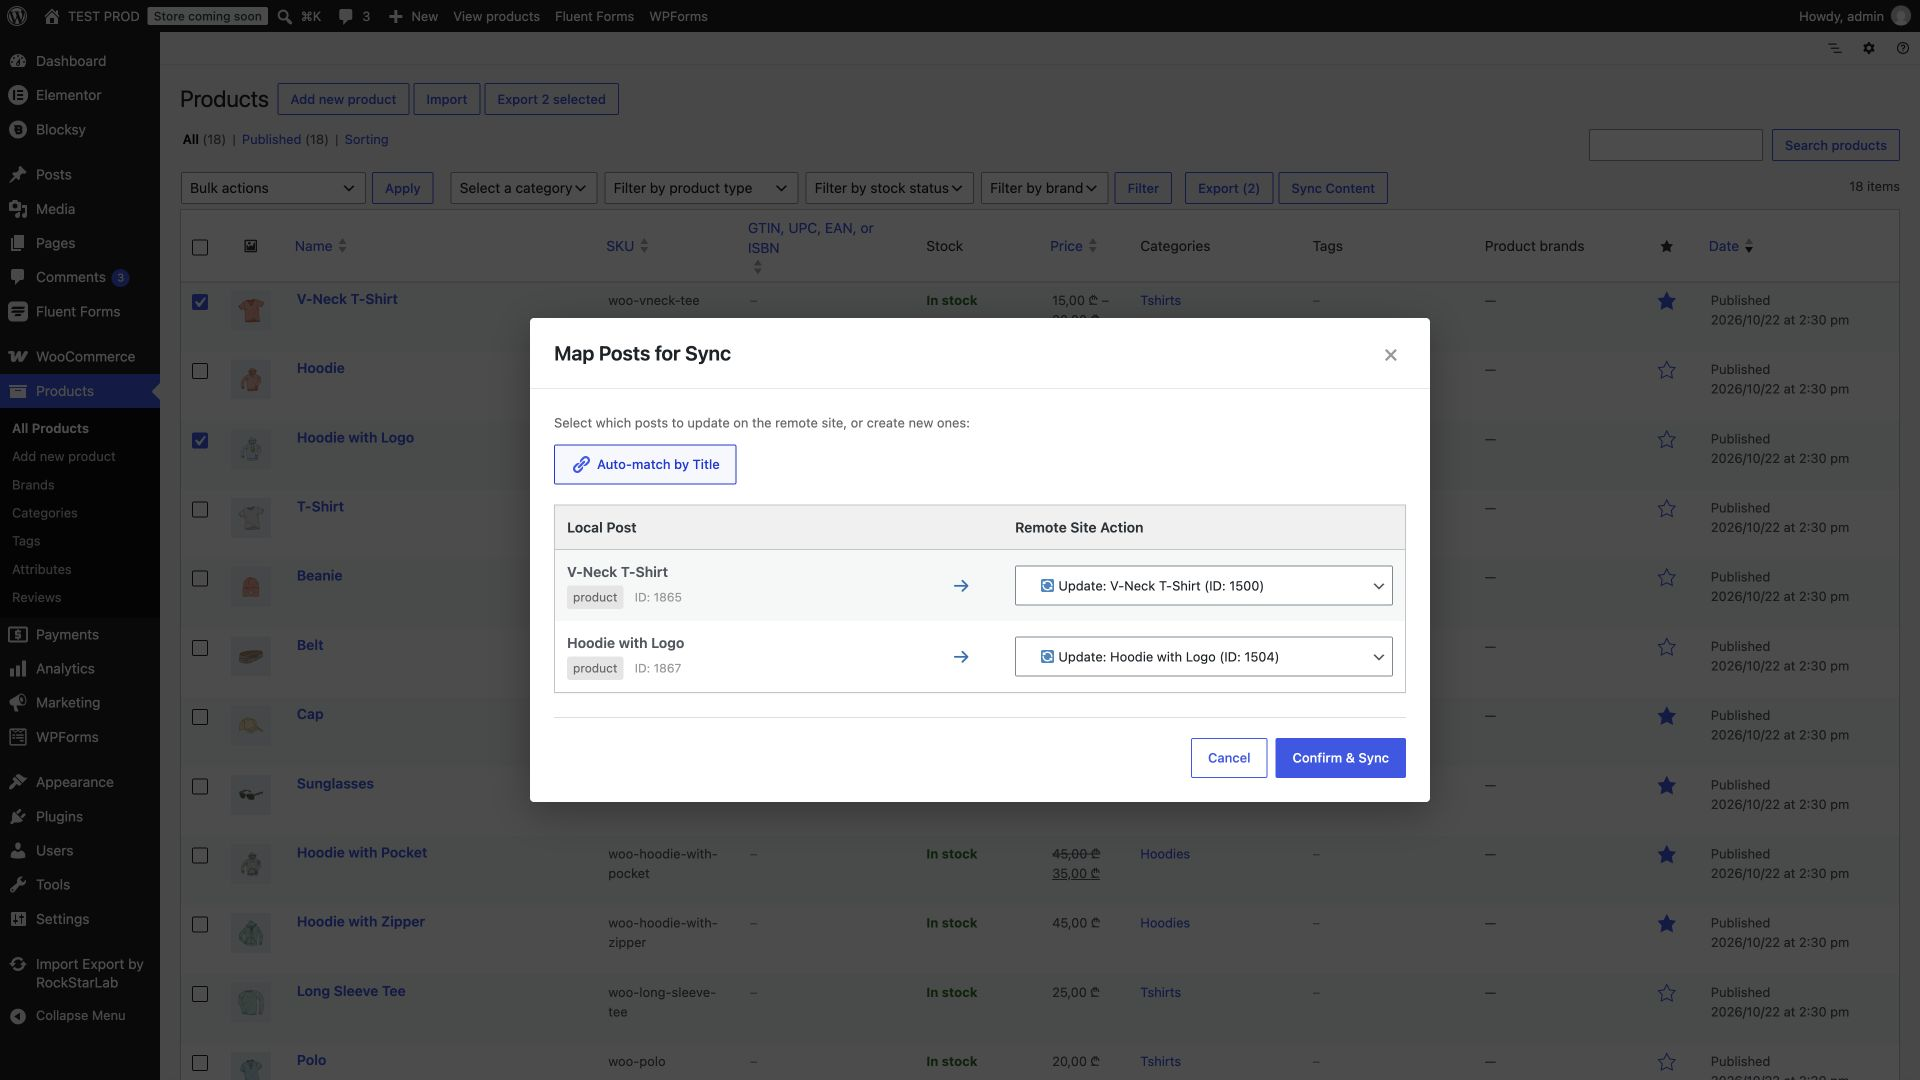Open the Beanie product thumbnail
Viewport: 1920px width, 1080px height.
251,587
